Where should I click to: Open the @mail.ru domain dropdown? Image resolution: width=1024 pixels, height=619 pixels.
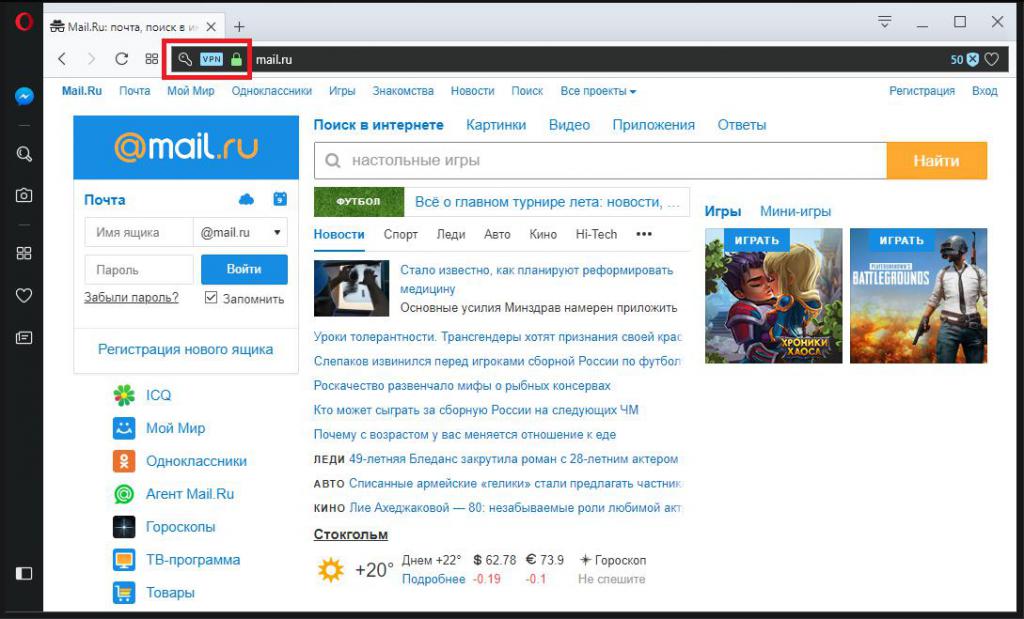click(241, 232)
